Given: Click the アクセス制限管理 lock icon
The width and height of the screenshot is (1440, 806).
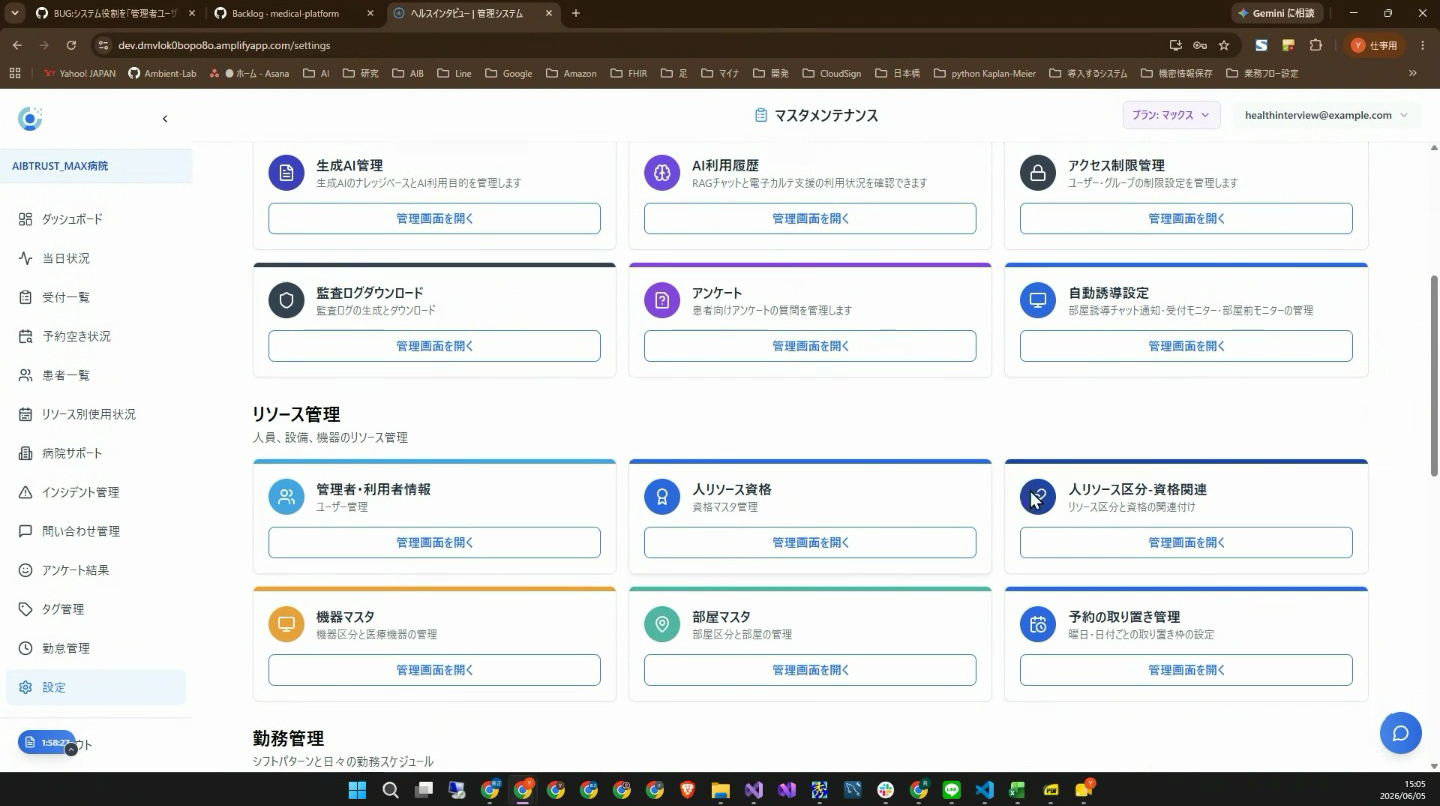Looking at the screenshot, I should (1038, 172).
